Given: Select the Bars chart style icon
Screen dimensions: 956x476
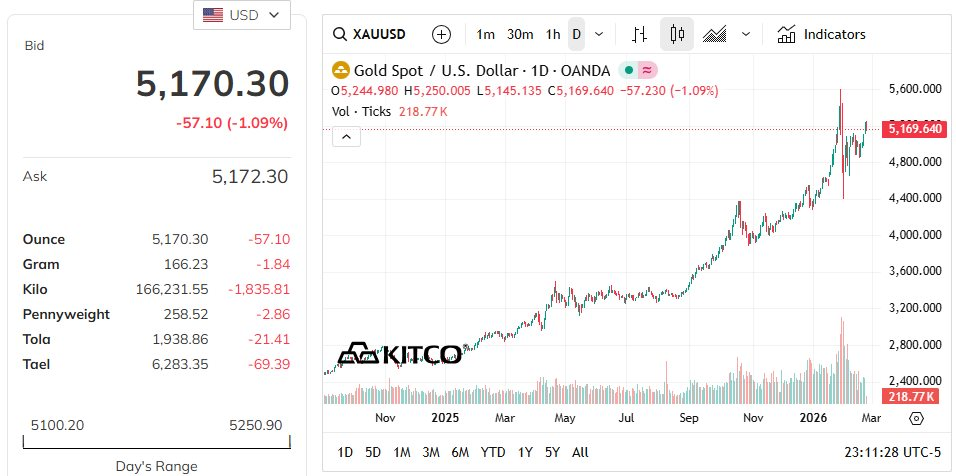Looking at the screenshot, I should tap(640, 34).
